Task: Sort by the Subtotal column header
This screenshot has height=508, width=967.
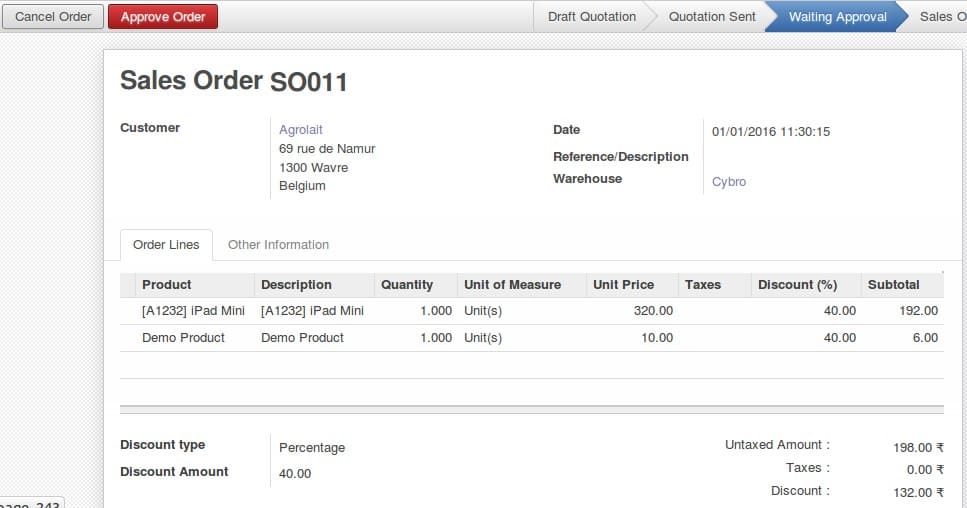Action: (893, 285)
